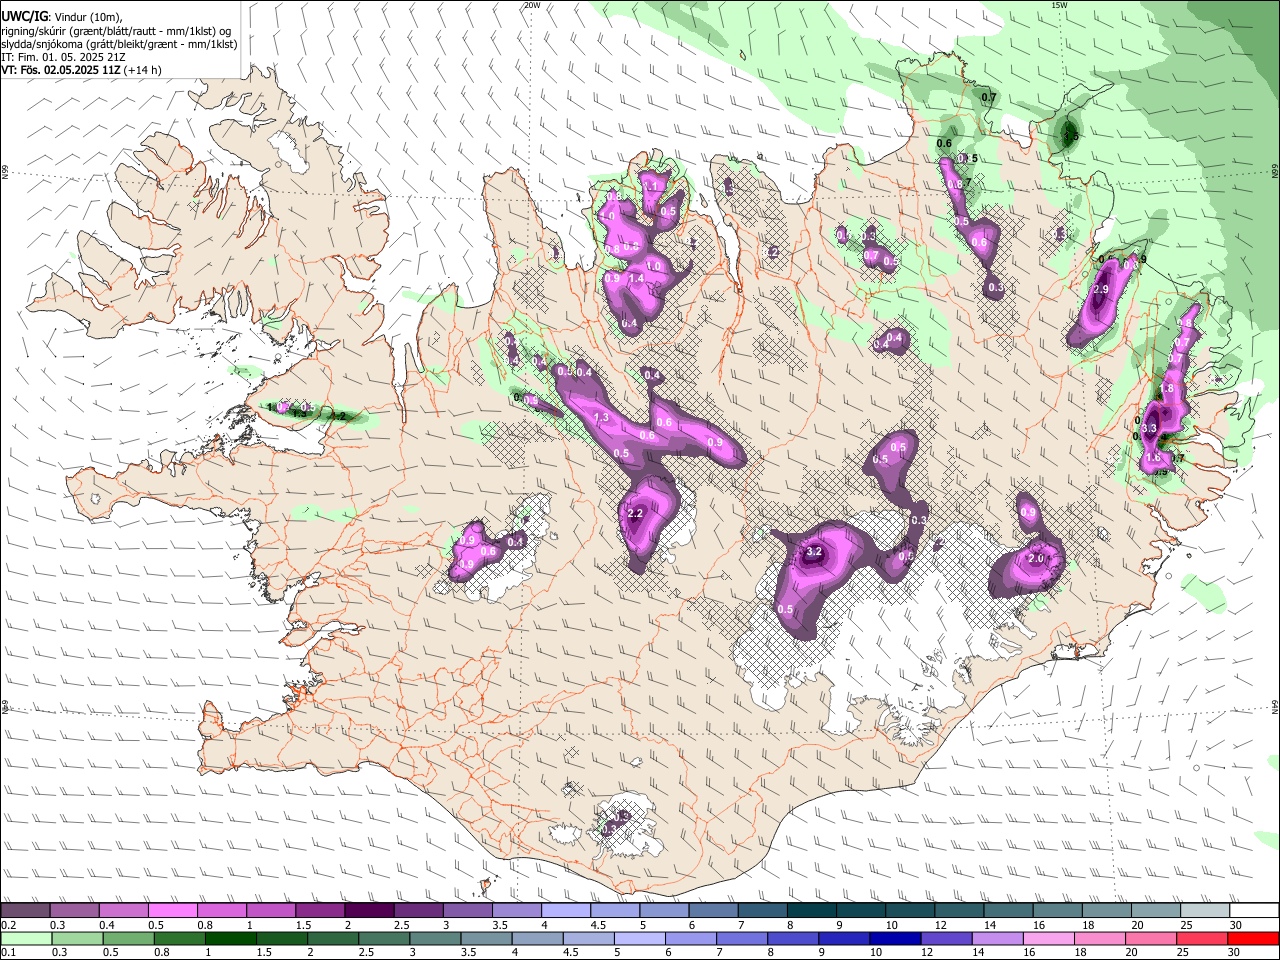Select the top-row swatch between 12 and 14
The height and width of the screenshot is (960, 1280).
click(959, 910)
